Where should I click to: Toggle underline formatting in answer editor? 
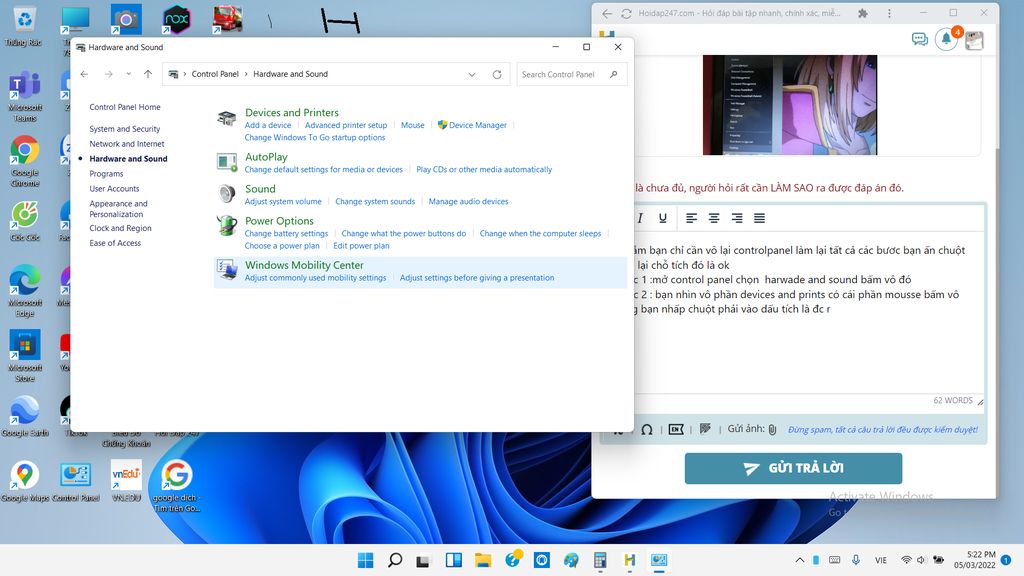coord(663,218)
